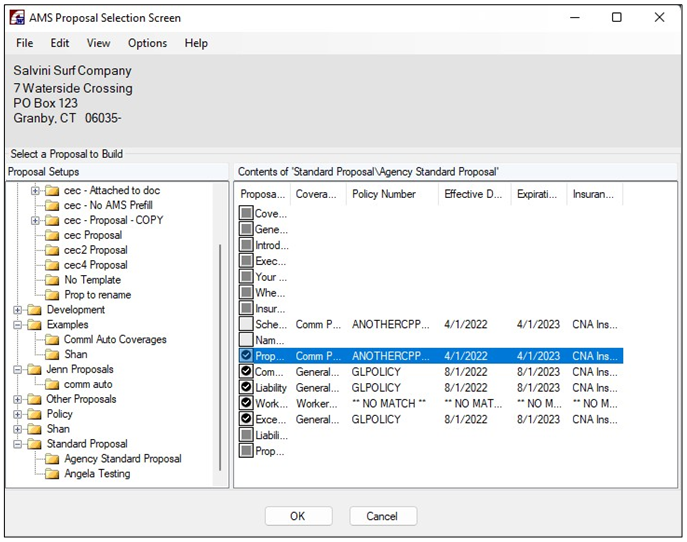Open the View menu
This screenshot has height=542, width=687.
(98, 43)
